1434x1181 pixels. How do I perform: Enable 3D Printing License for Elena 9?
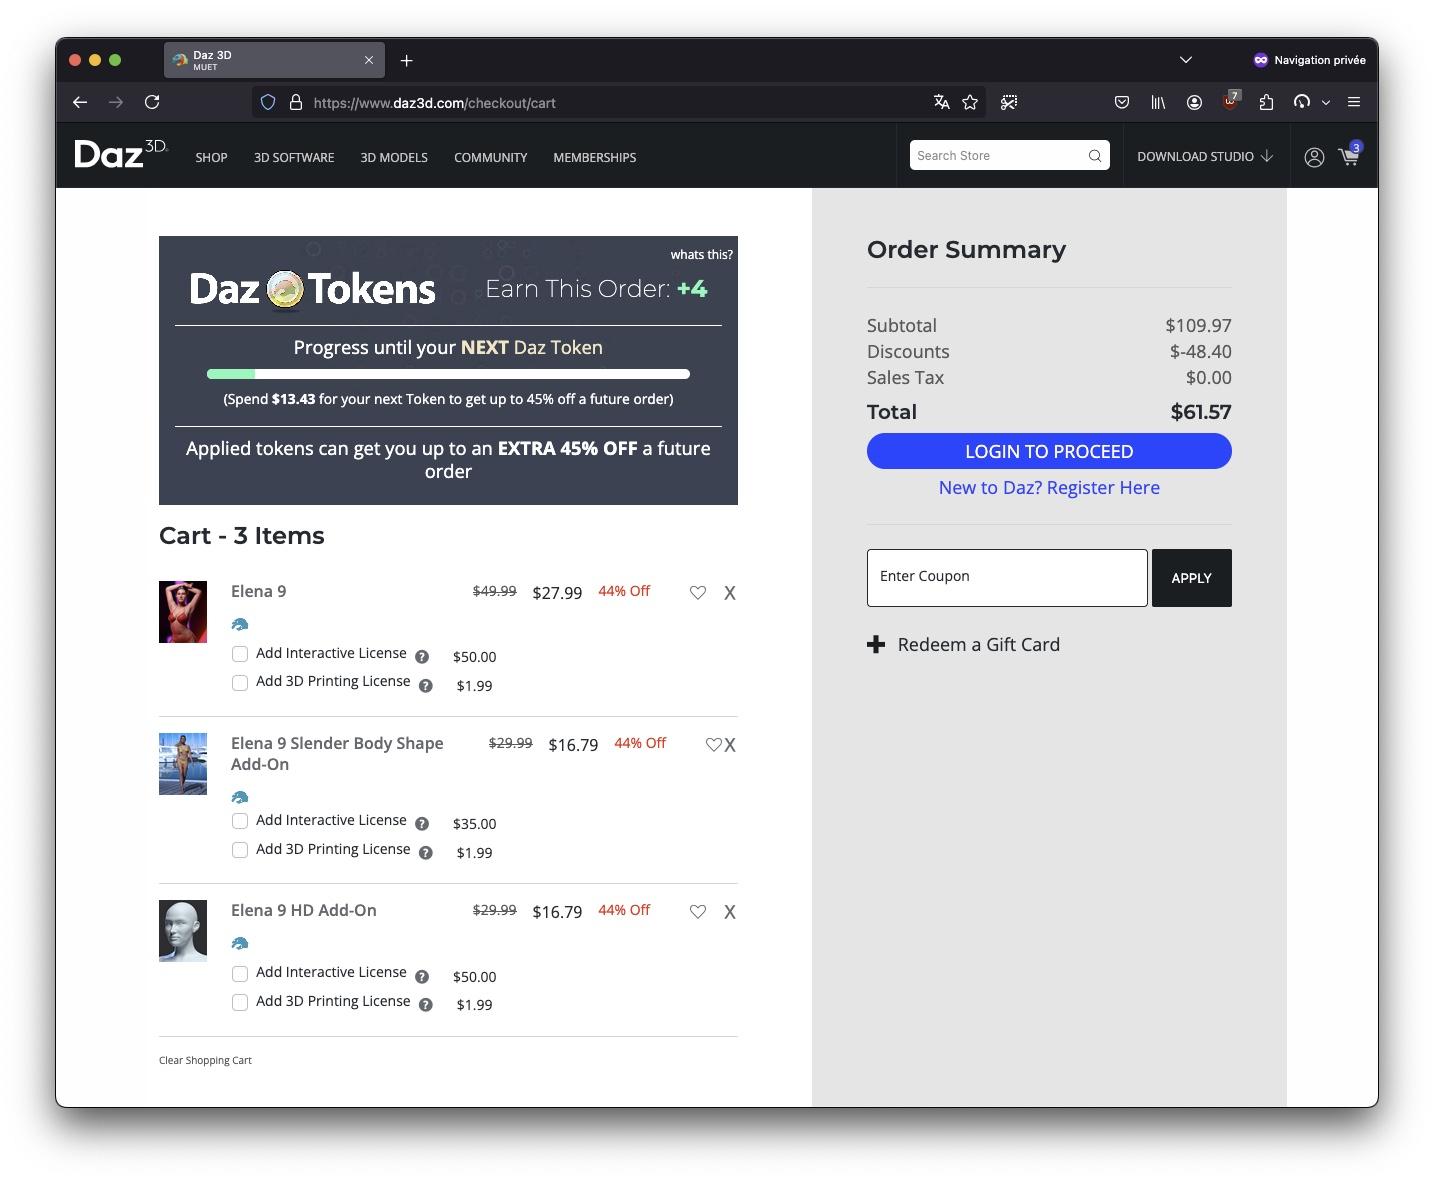tap(240, 683)
